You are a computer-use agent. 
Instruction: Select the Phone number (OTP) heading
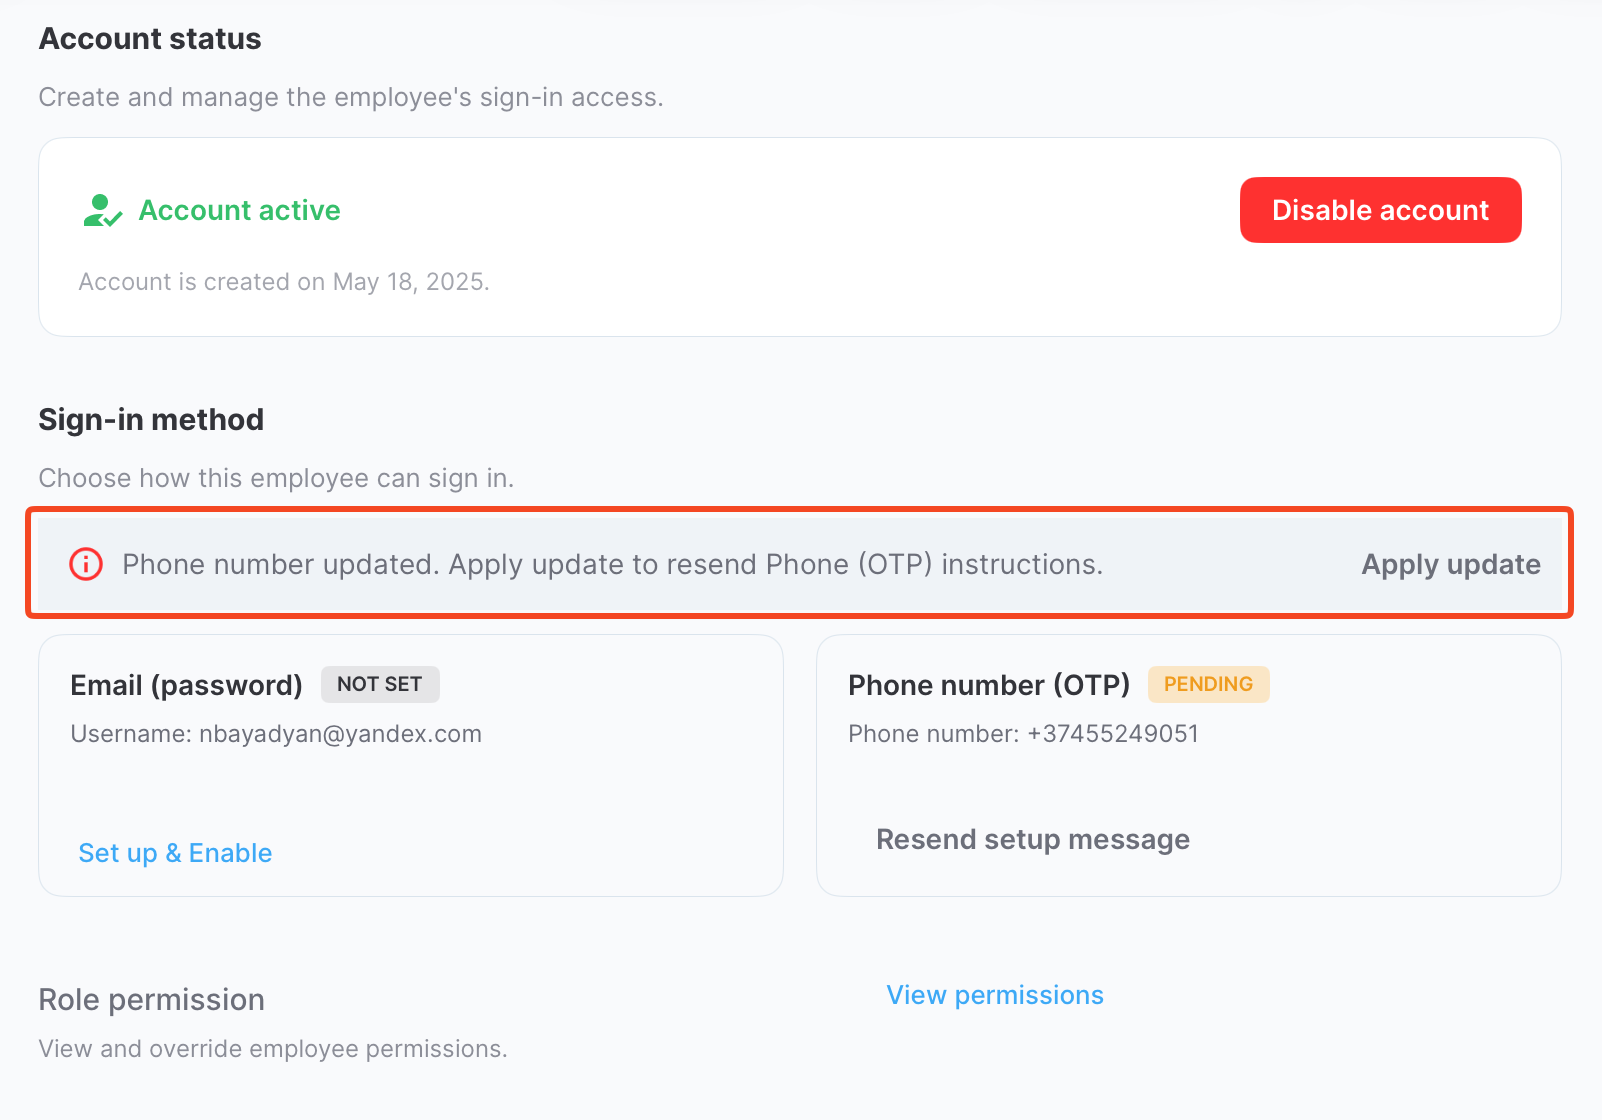click(988, 685)
